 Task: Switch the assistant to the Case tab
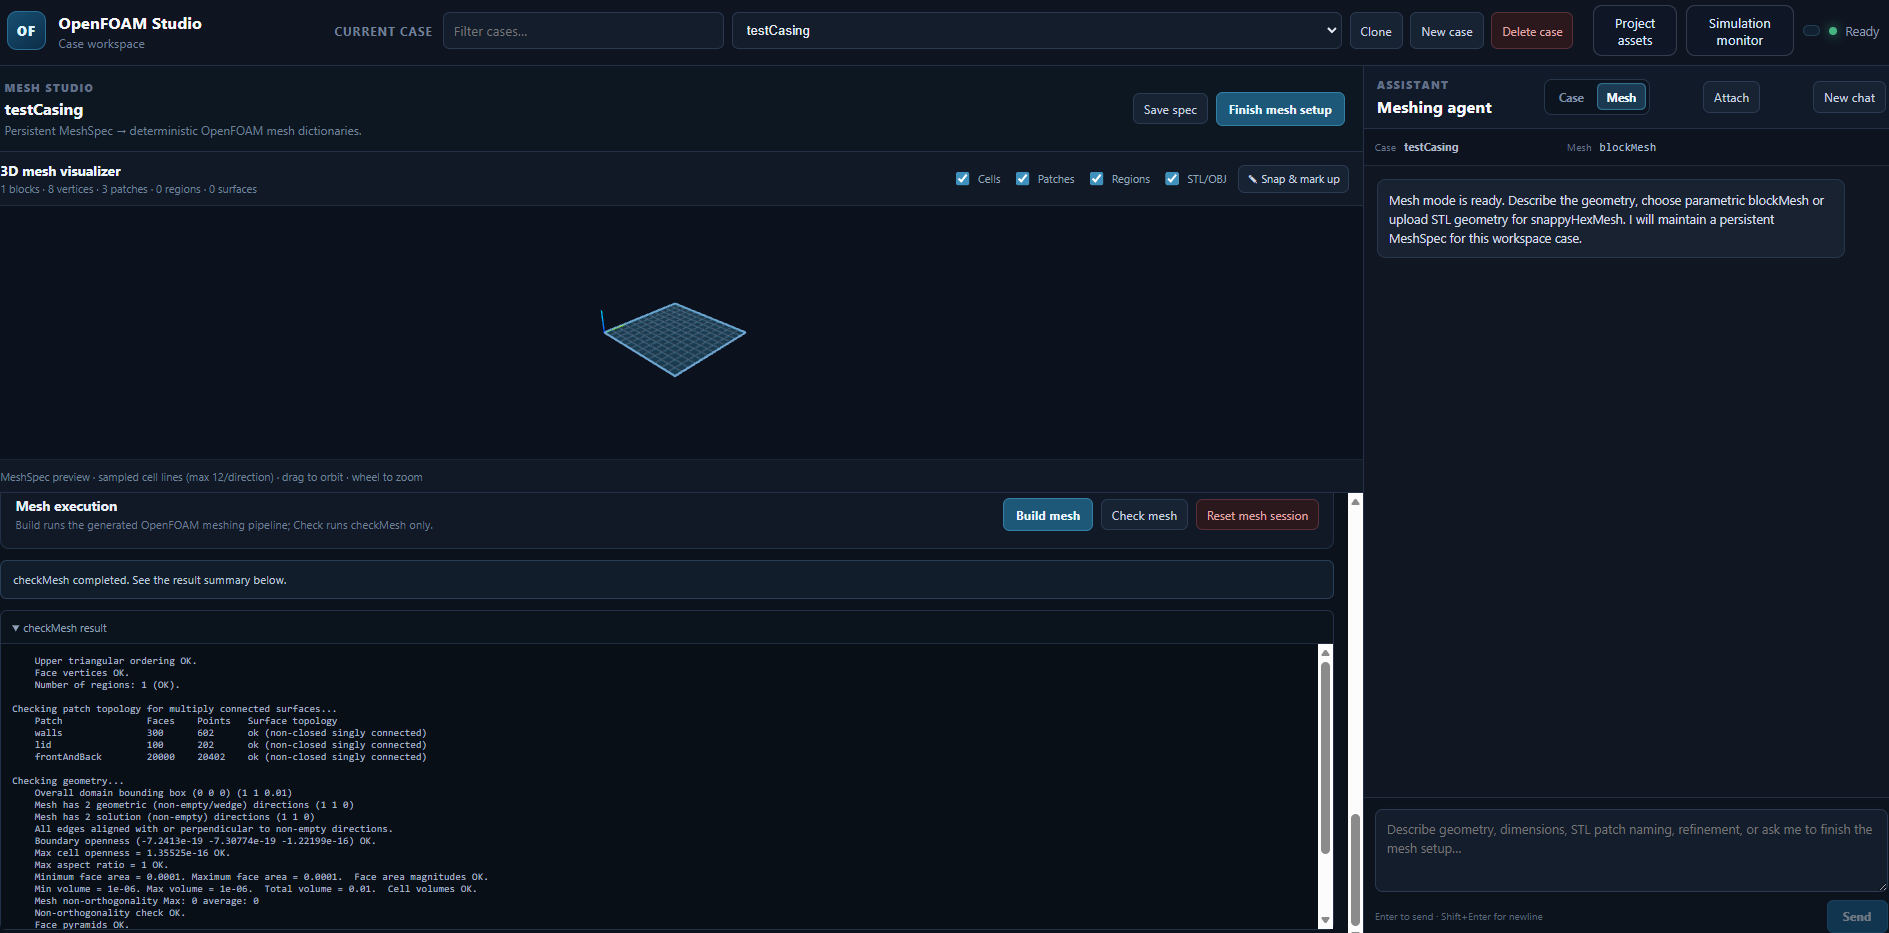tap(1571, 98)
